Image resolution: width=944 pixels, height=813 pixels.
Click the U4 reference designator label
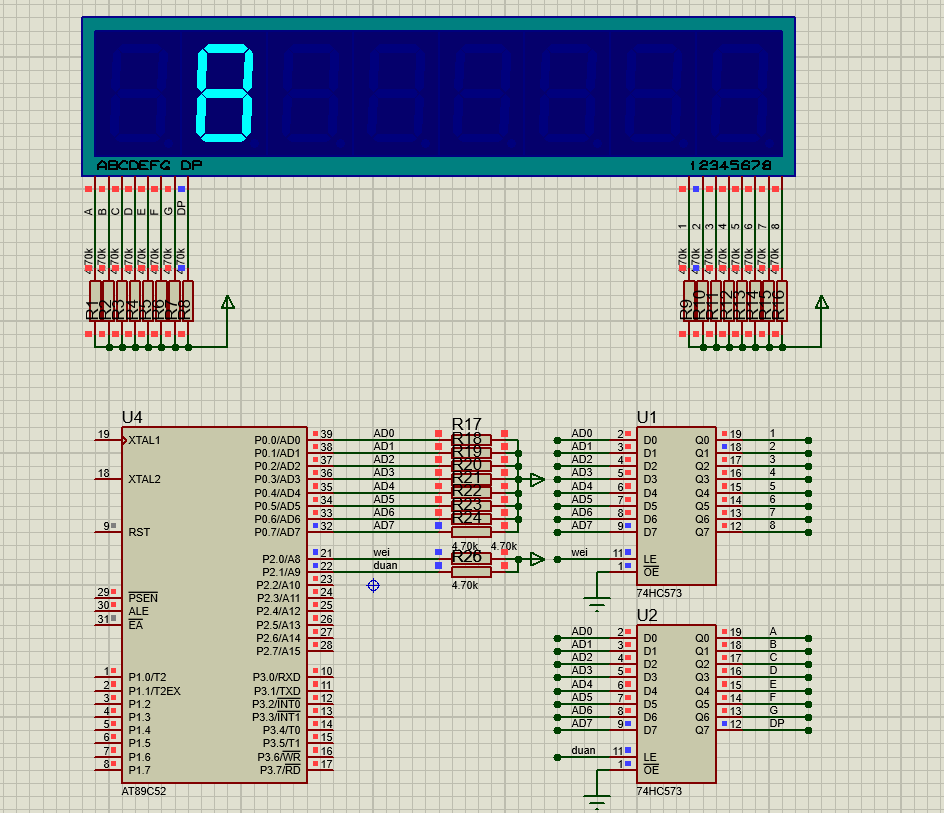132,417
